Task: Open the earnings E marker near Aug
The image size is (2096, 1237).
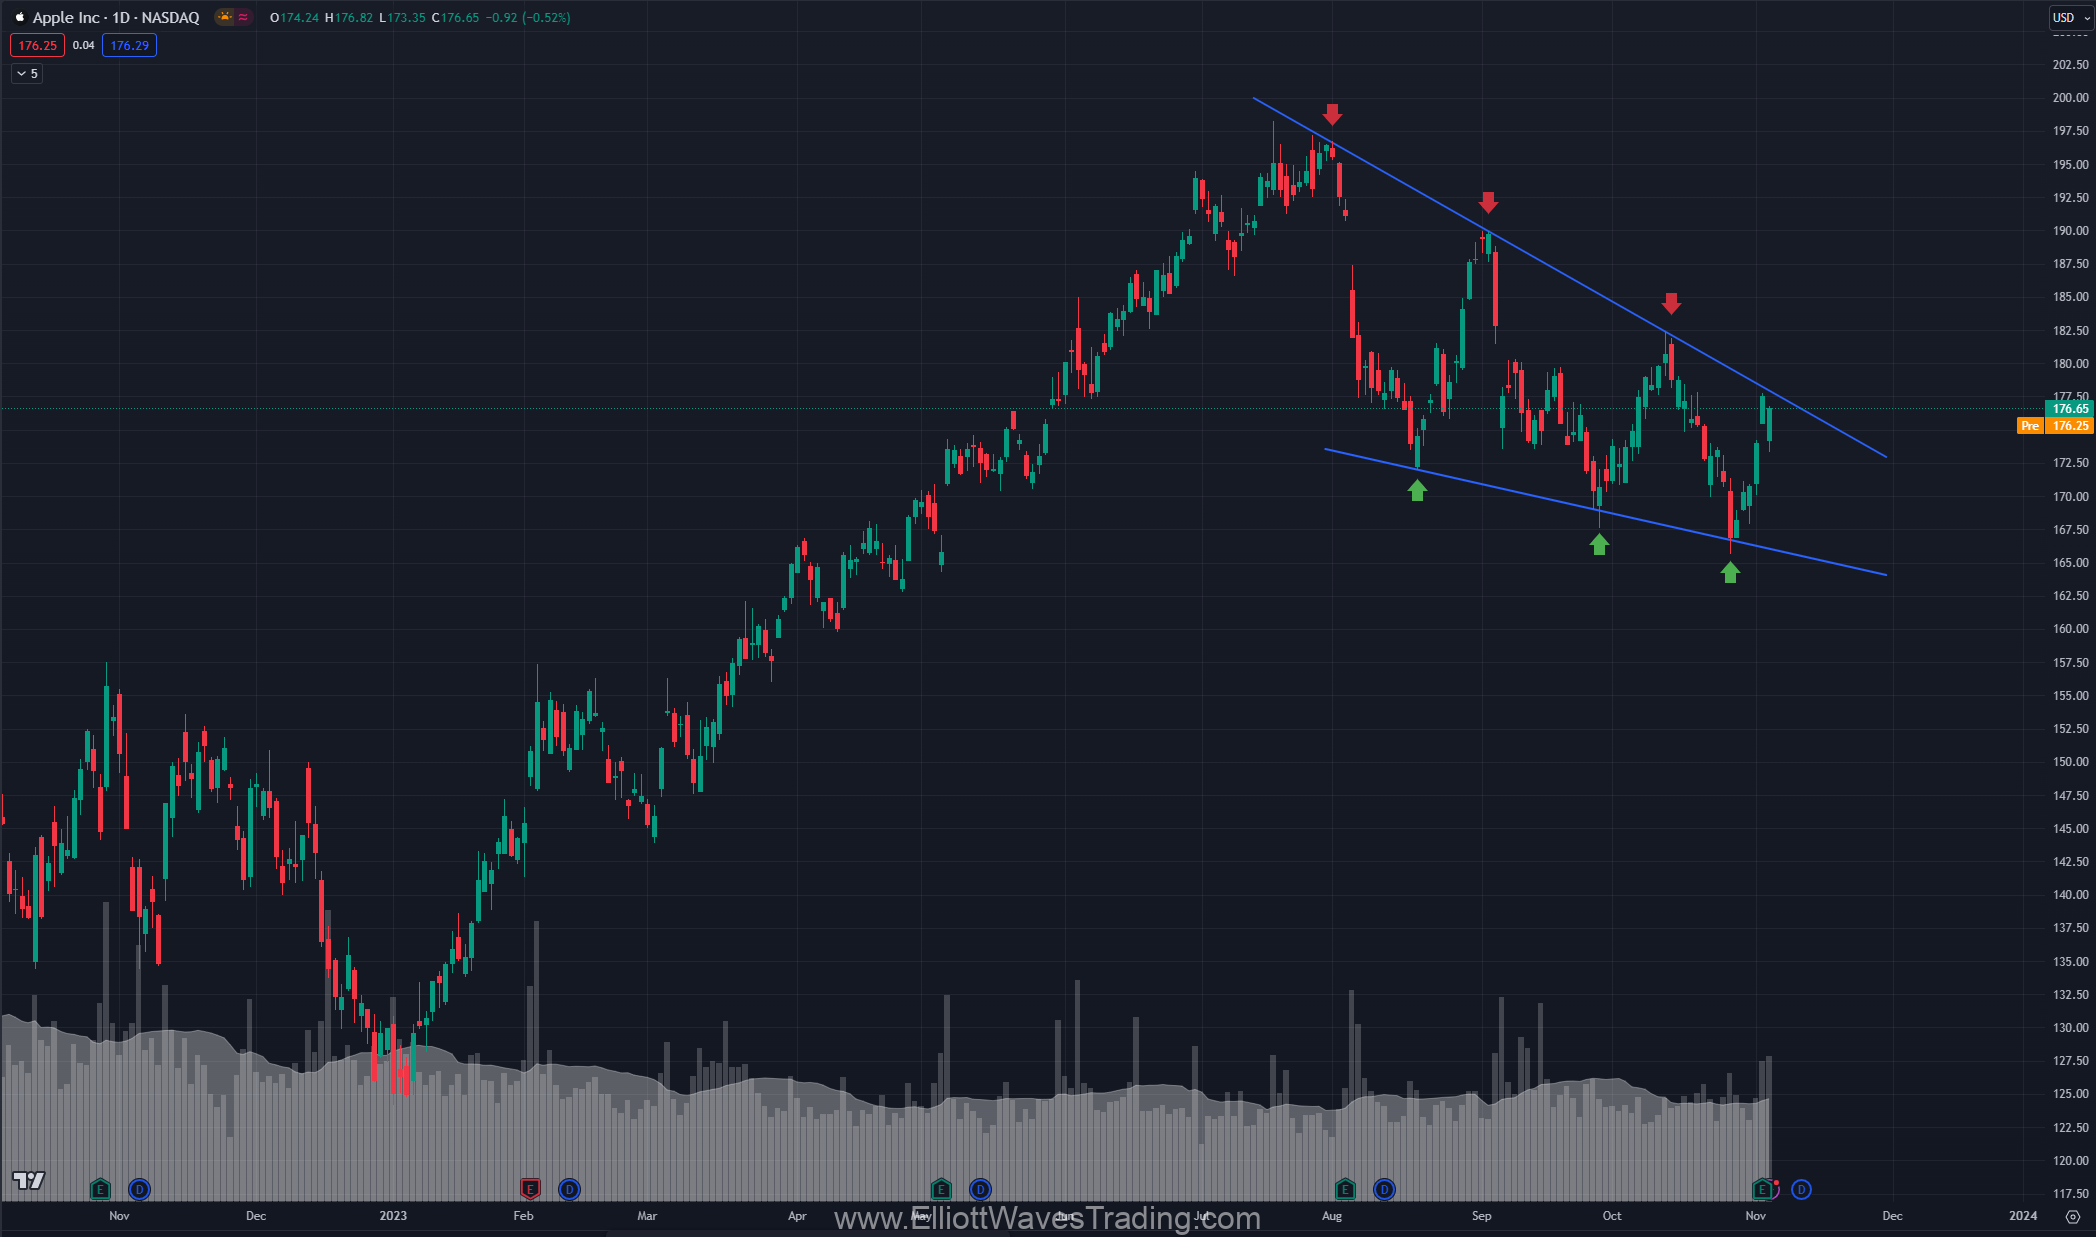Action: 1345,1189
